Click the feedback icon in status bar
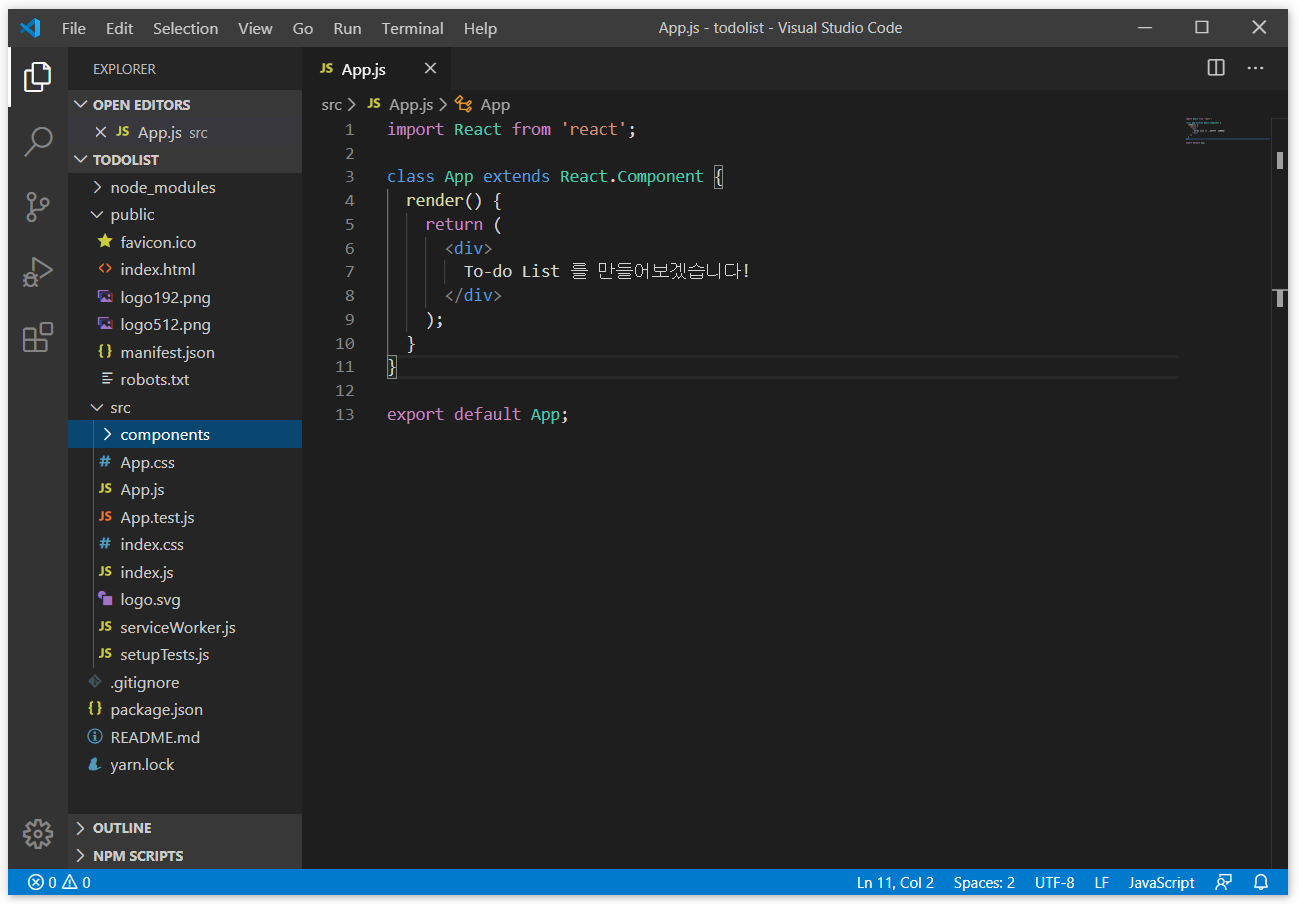Screen dimensions: 1299x904 pos(1223,883)
